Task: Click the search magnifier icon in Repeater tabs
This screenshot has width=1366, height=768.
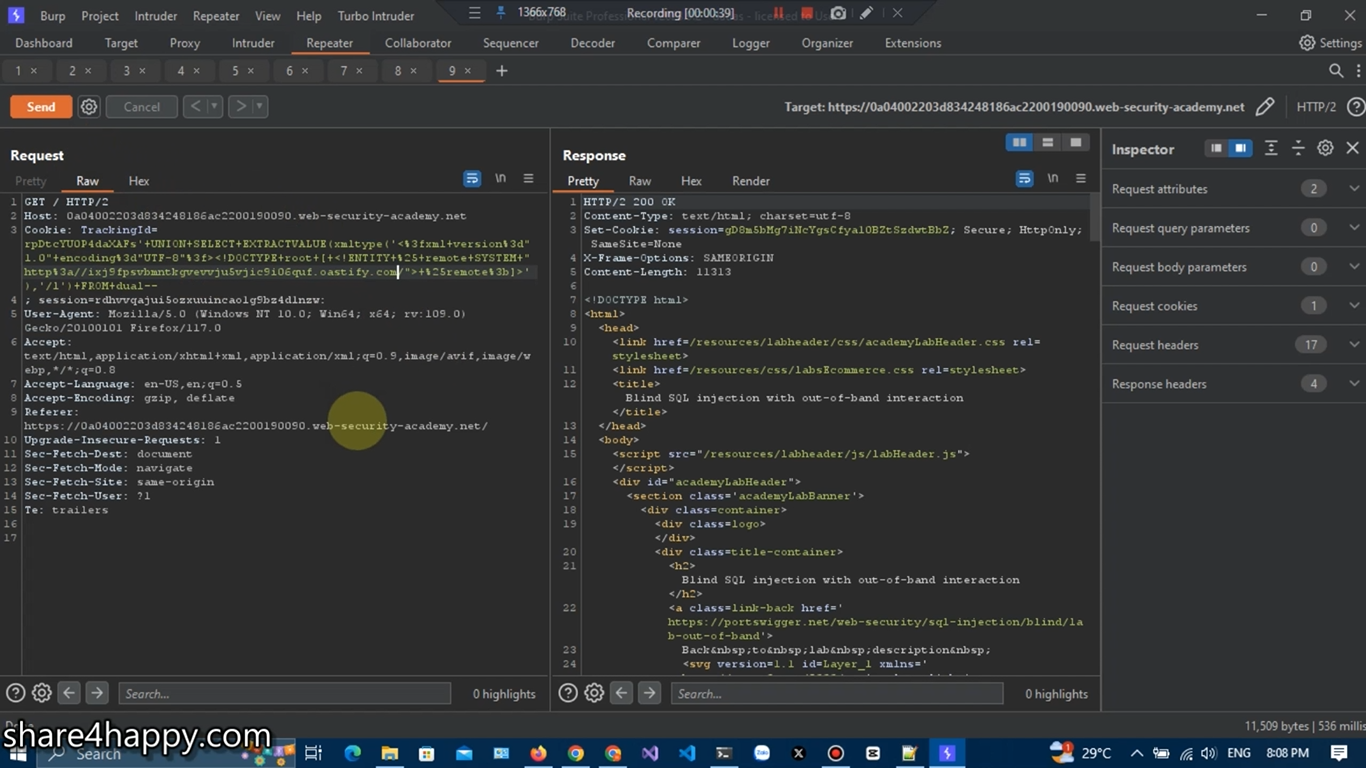Action: [1336, 71]
